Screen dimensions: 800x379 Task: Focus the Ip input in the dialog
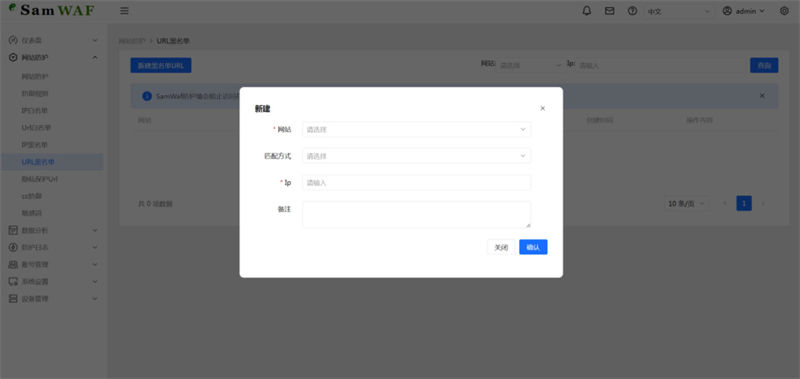point(416,183)
